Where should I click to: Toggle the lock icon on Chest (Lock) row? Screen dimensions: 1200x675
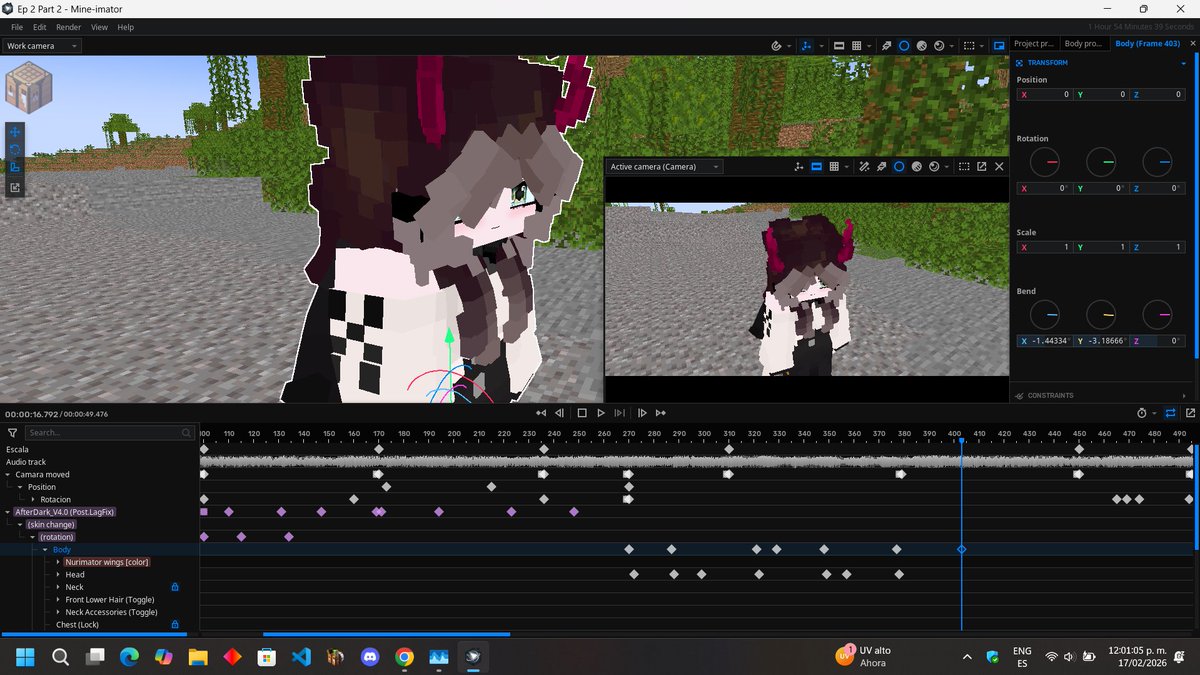pyautogui.click(x=174, y=624)
